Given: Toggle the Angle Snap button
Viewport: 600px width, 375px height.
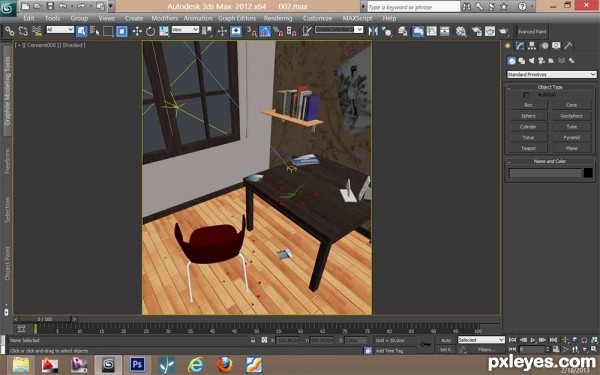Looking at the screenshot, I should click(x=265, y=31).
